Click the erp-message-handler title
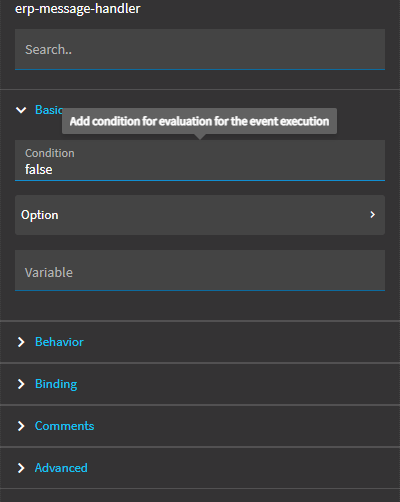Viewport: 400px width, 502px height. [78, 9]
